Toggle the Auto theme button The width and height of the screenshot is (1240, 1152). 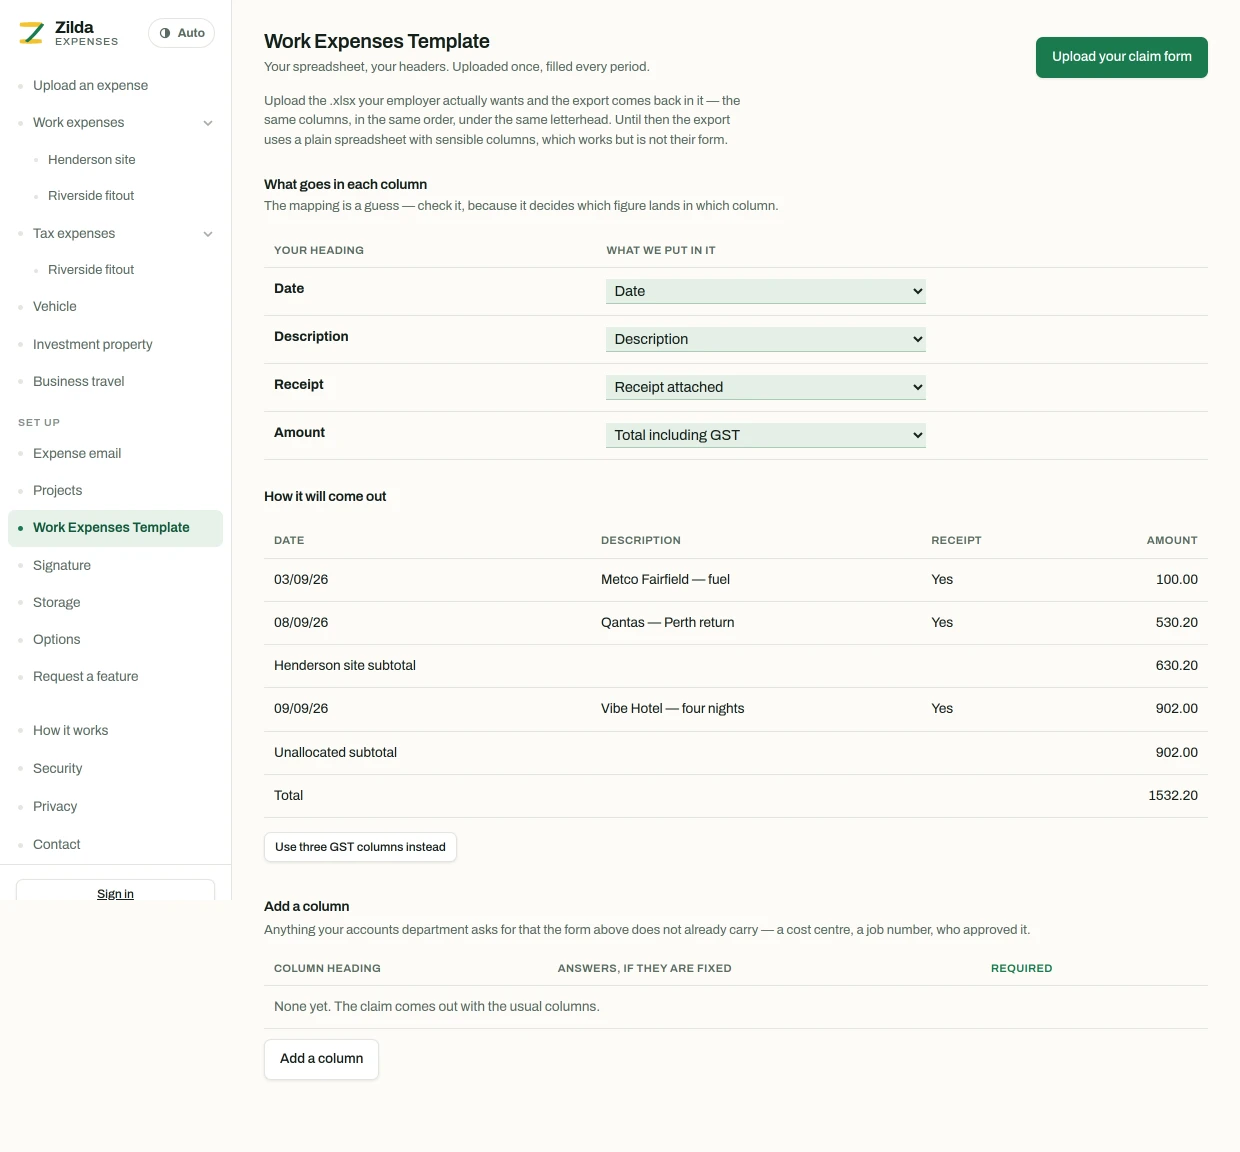click(181, 33)
